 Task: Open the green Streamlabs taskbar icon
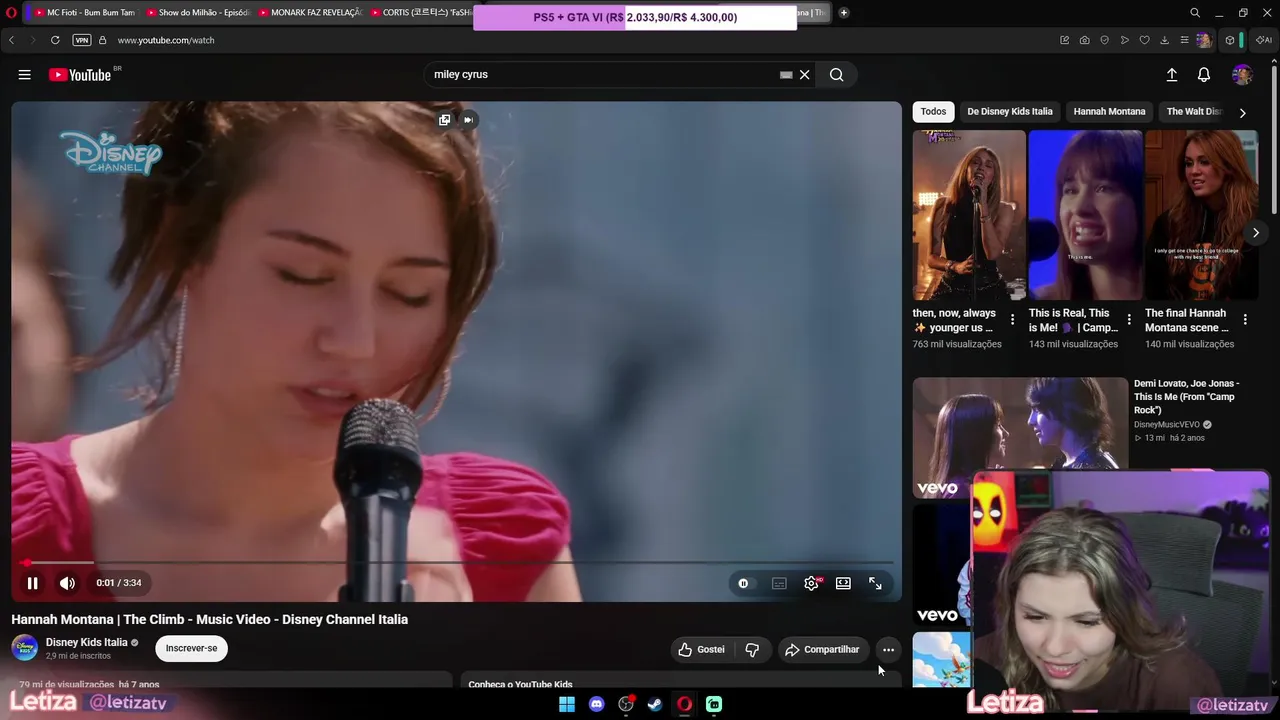[714, 705]
